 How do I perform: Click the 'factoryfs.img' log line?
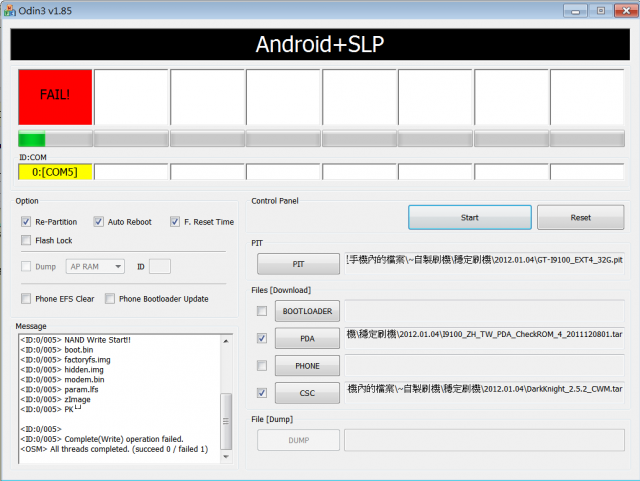point(65,360)
